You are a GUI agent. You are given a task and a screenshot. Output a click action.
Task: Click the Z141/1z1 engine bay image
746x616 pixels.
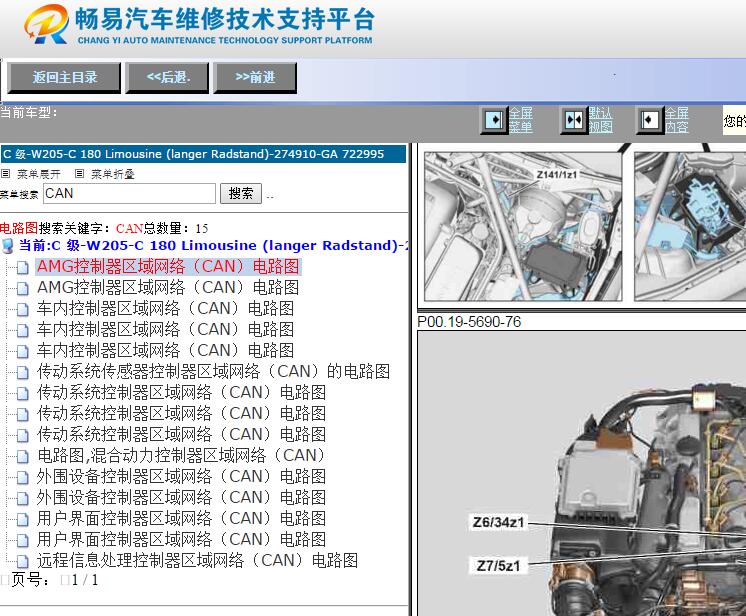[x=523, y=226]
